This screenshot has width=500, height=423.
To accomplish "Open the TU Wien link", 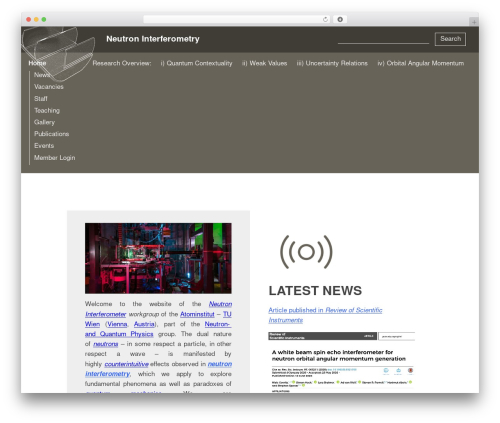I will [x=227, y=314].
